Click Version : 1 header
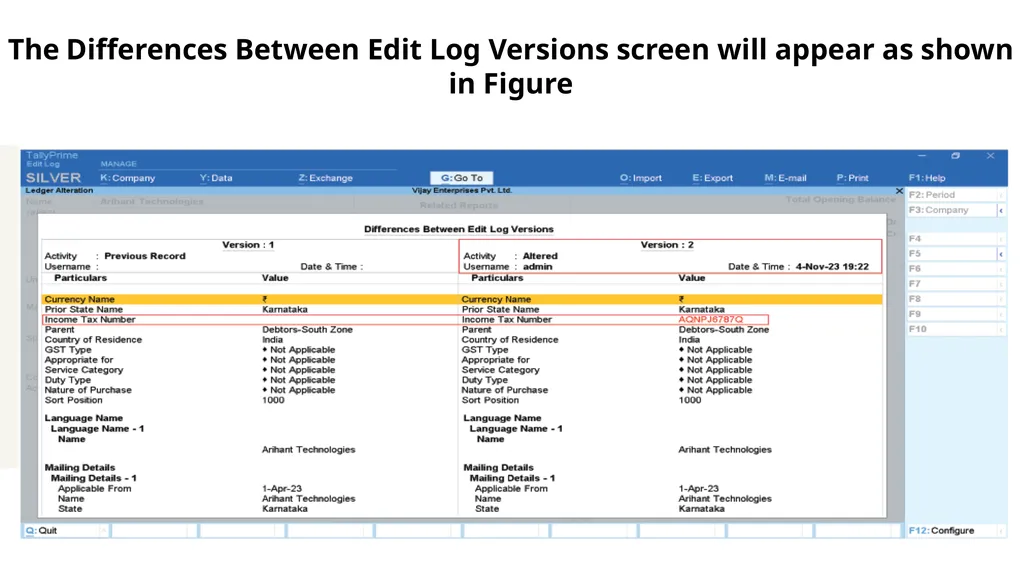 pyautogui.click(x=248, y=245)
